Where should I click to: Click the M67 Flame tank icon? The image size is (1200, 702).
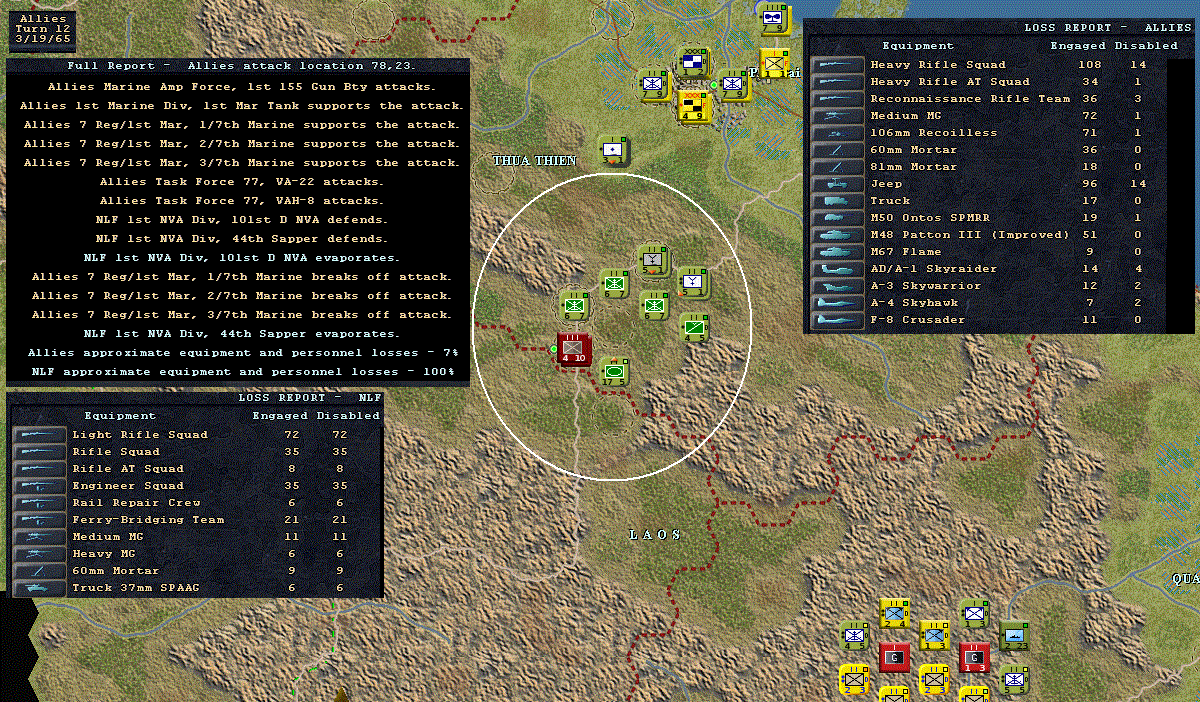pyautogui.click(x=836, y=252)
